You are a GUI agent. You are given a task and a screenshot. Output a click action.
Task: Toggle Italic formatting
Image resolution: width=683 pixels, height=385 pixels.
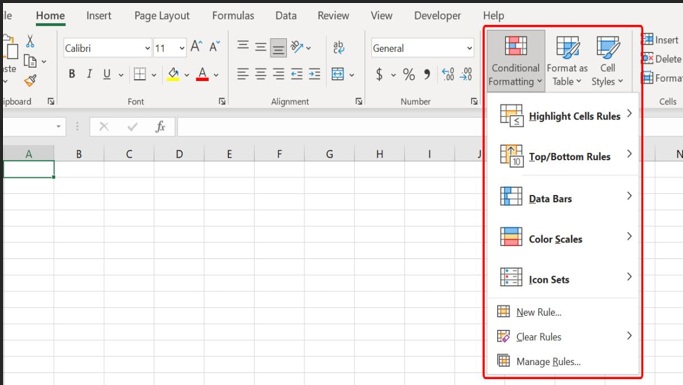pyautogui.click(x=89, y=74)
